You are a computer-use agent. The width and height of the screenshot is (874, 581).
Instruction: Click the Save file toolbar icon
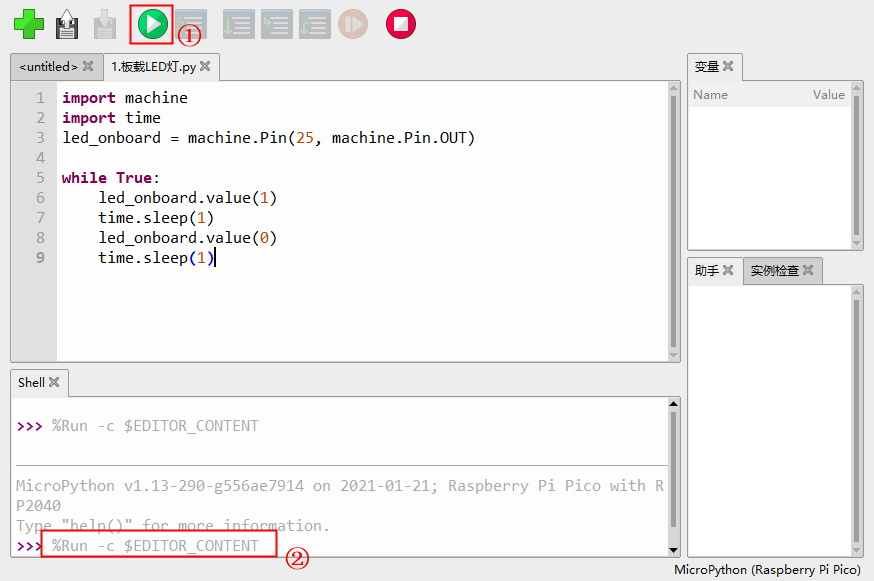[105, 24]
